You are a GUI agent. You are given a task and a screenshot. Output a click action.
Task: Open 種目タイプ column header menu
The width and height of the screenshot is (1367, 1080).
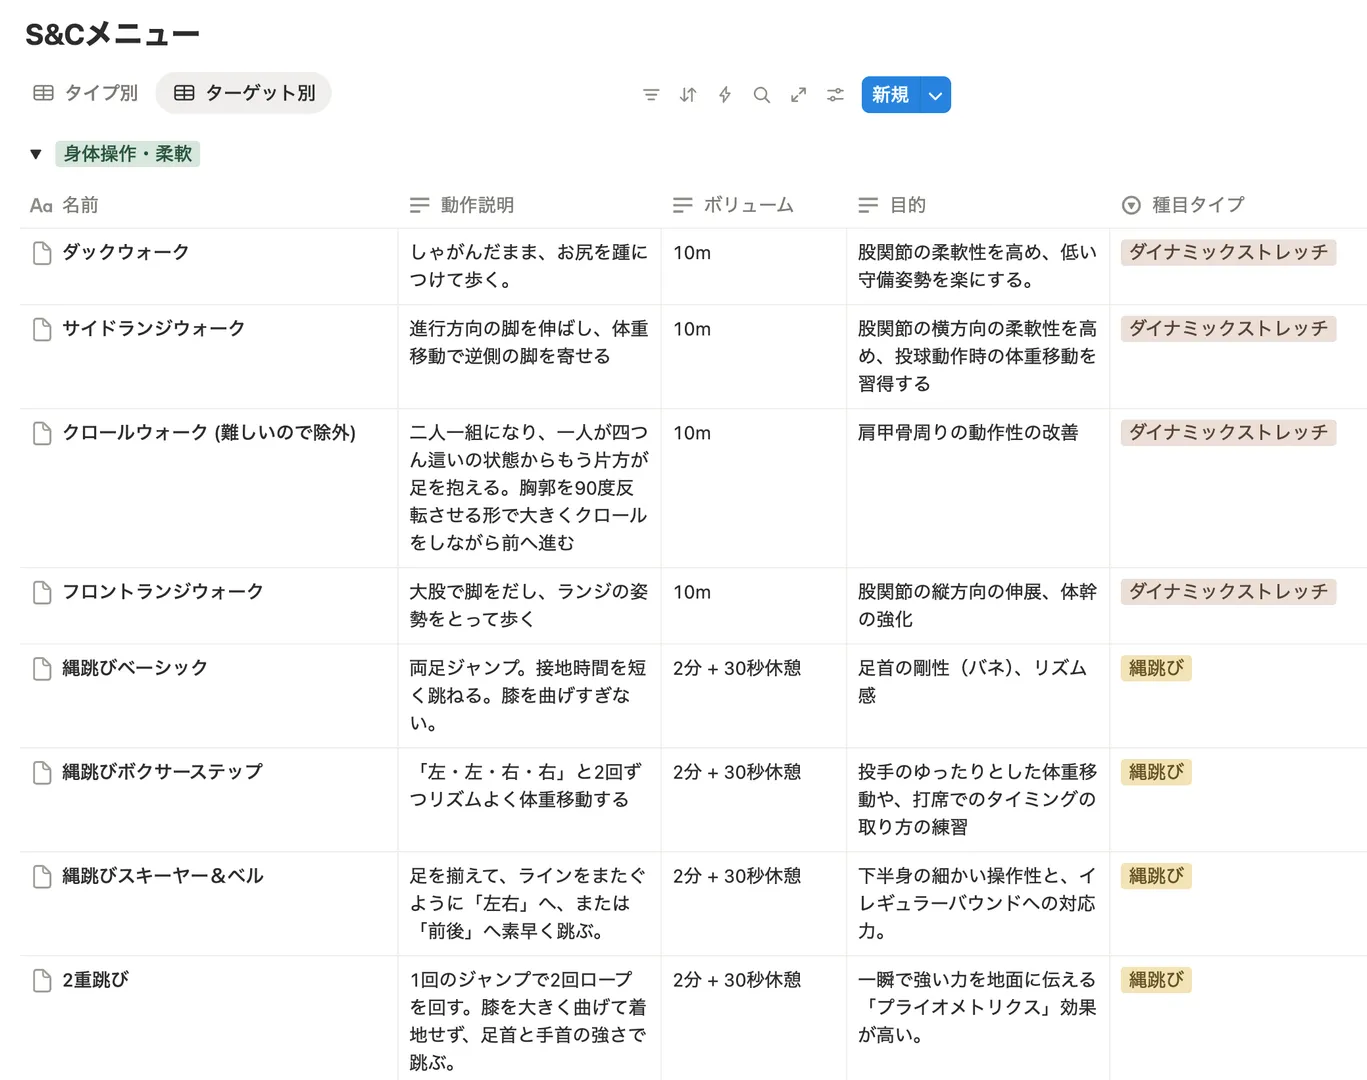(x=1197, y=205)
